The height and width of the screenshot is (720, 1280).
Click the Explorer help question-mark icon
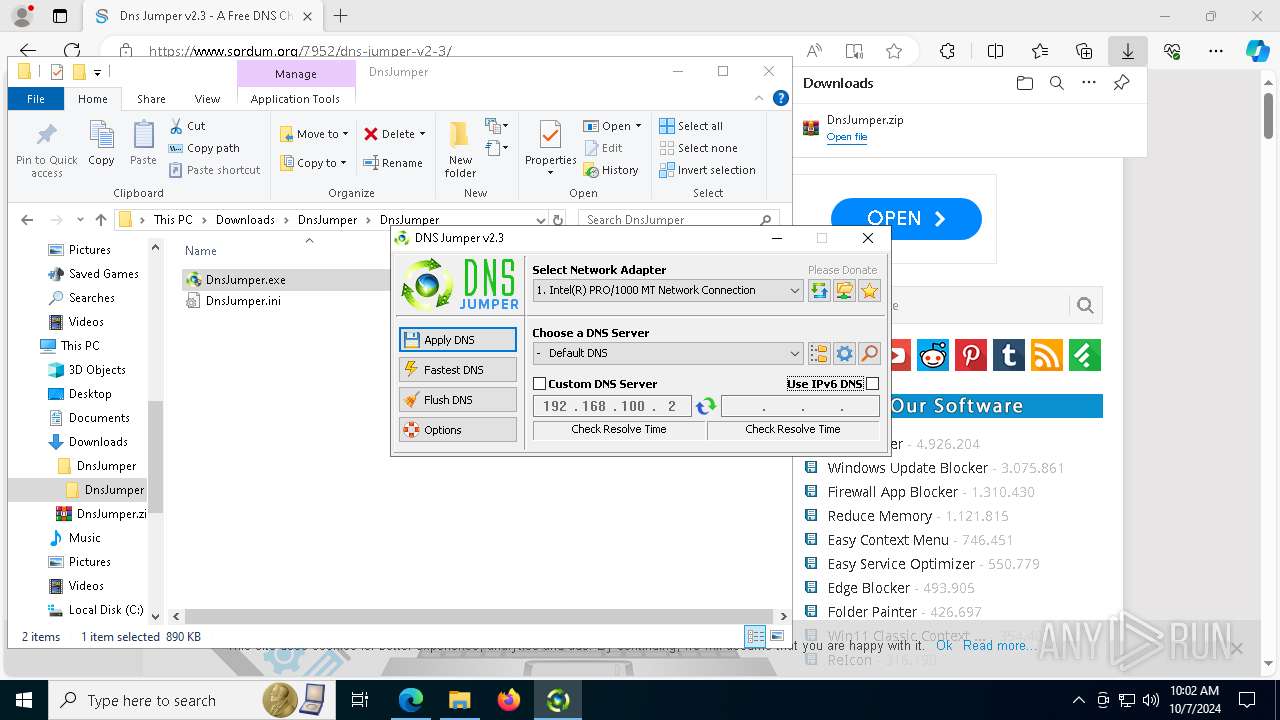[x=781, y=98]
